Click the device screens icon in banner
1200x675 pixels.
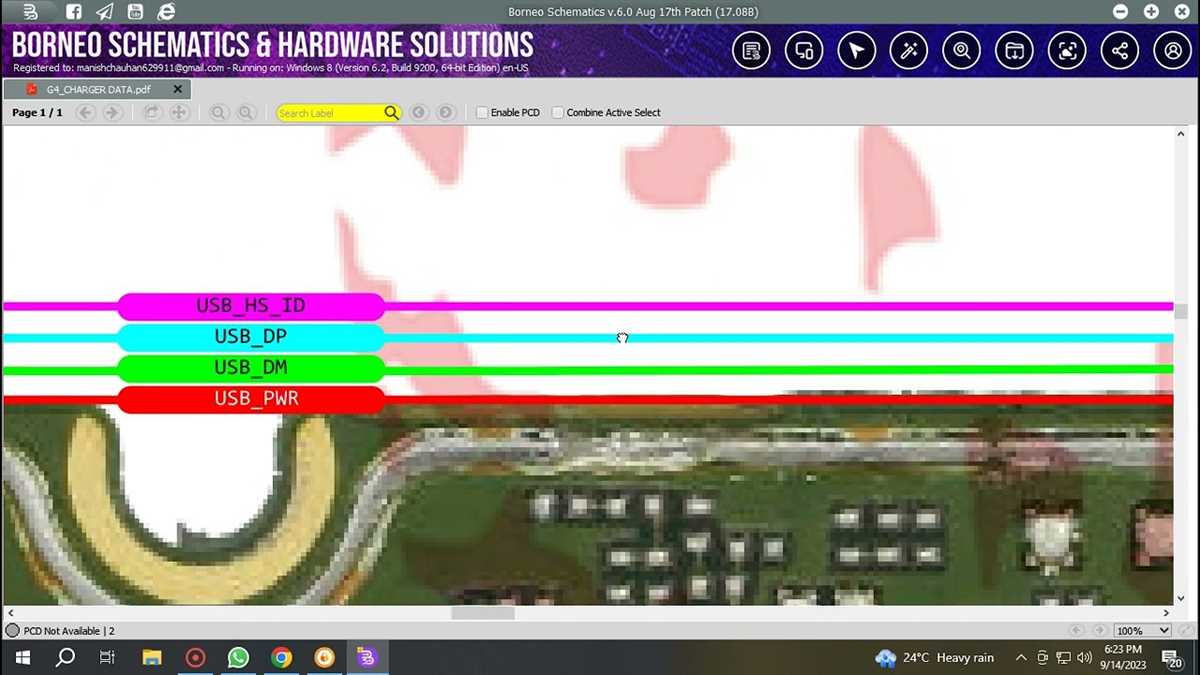click(804, 50)
